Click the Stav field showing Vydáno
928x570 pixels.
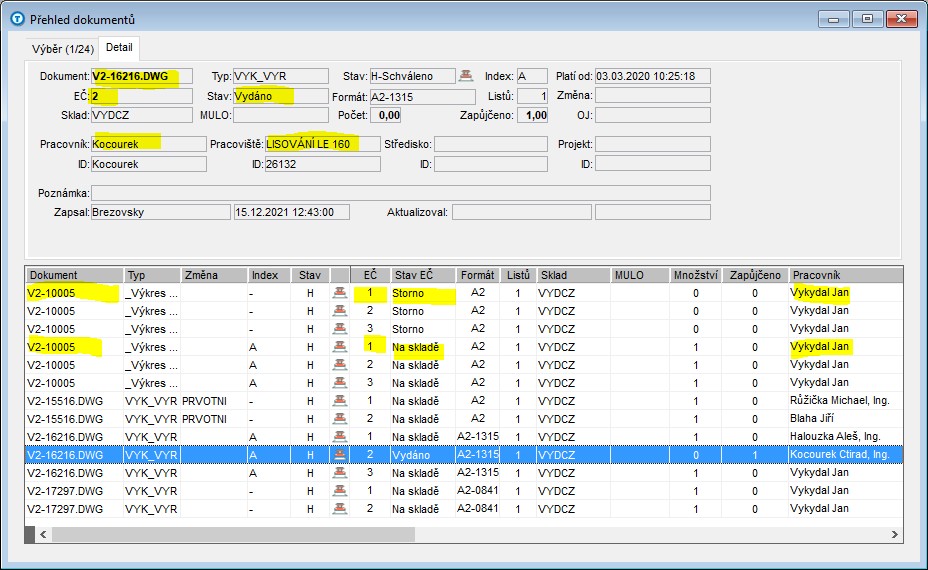[281, 96]
